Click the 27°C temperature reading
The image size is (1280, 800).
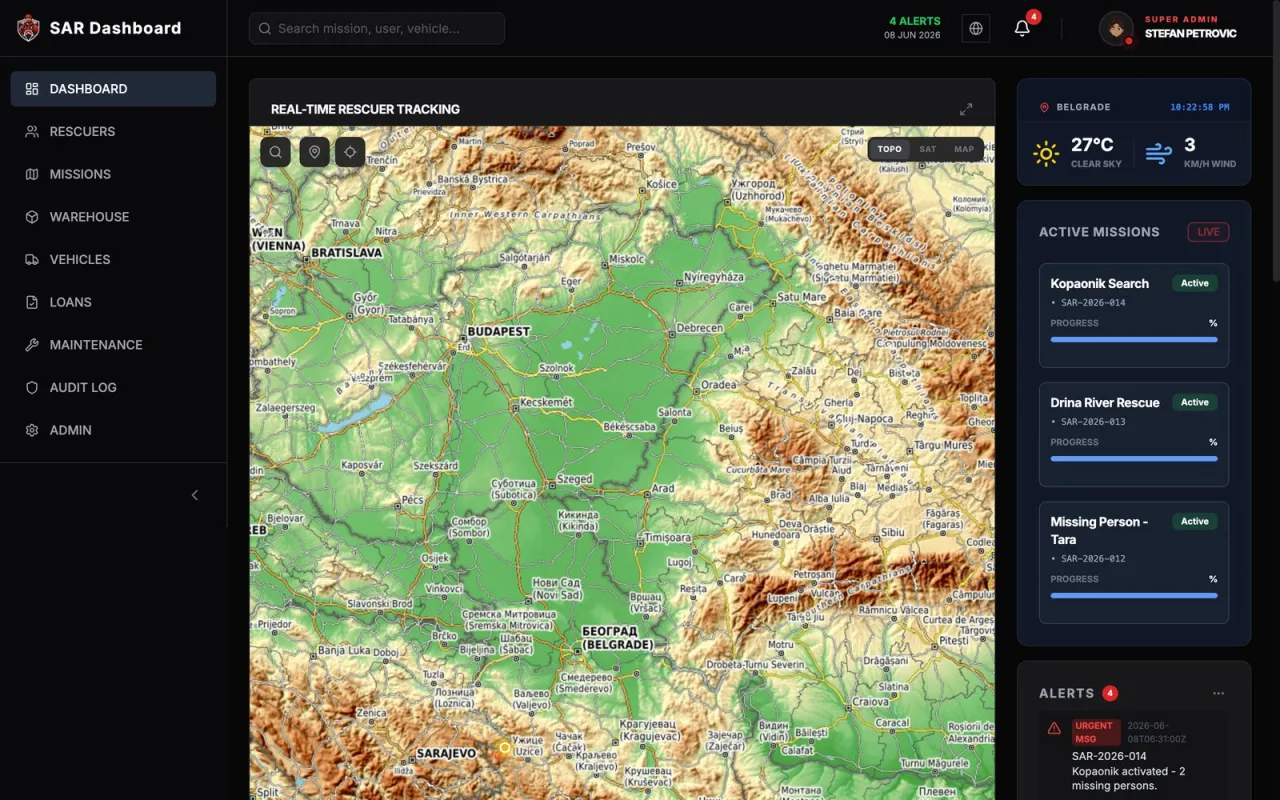pyautogui.click(x=1092, y=145)
